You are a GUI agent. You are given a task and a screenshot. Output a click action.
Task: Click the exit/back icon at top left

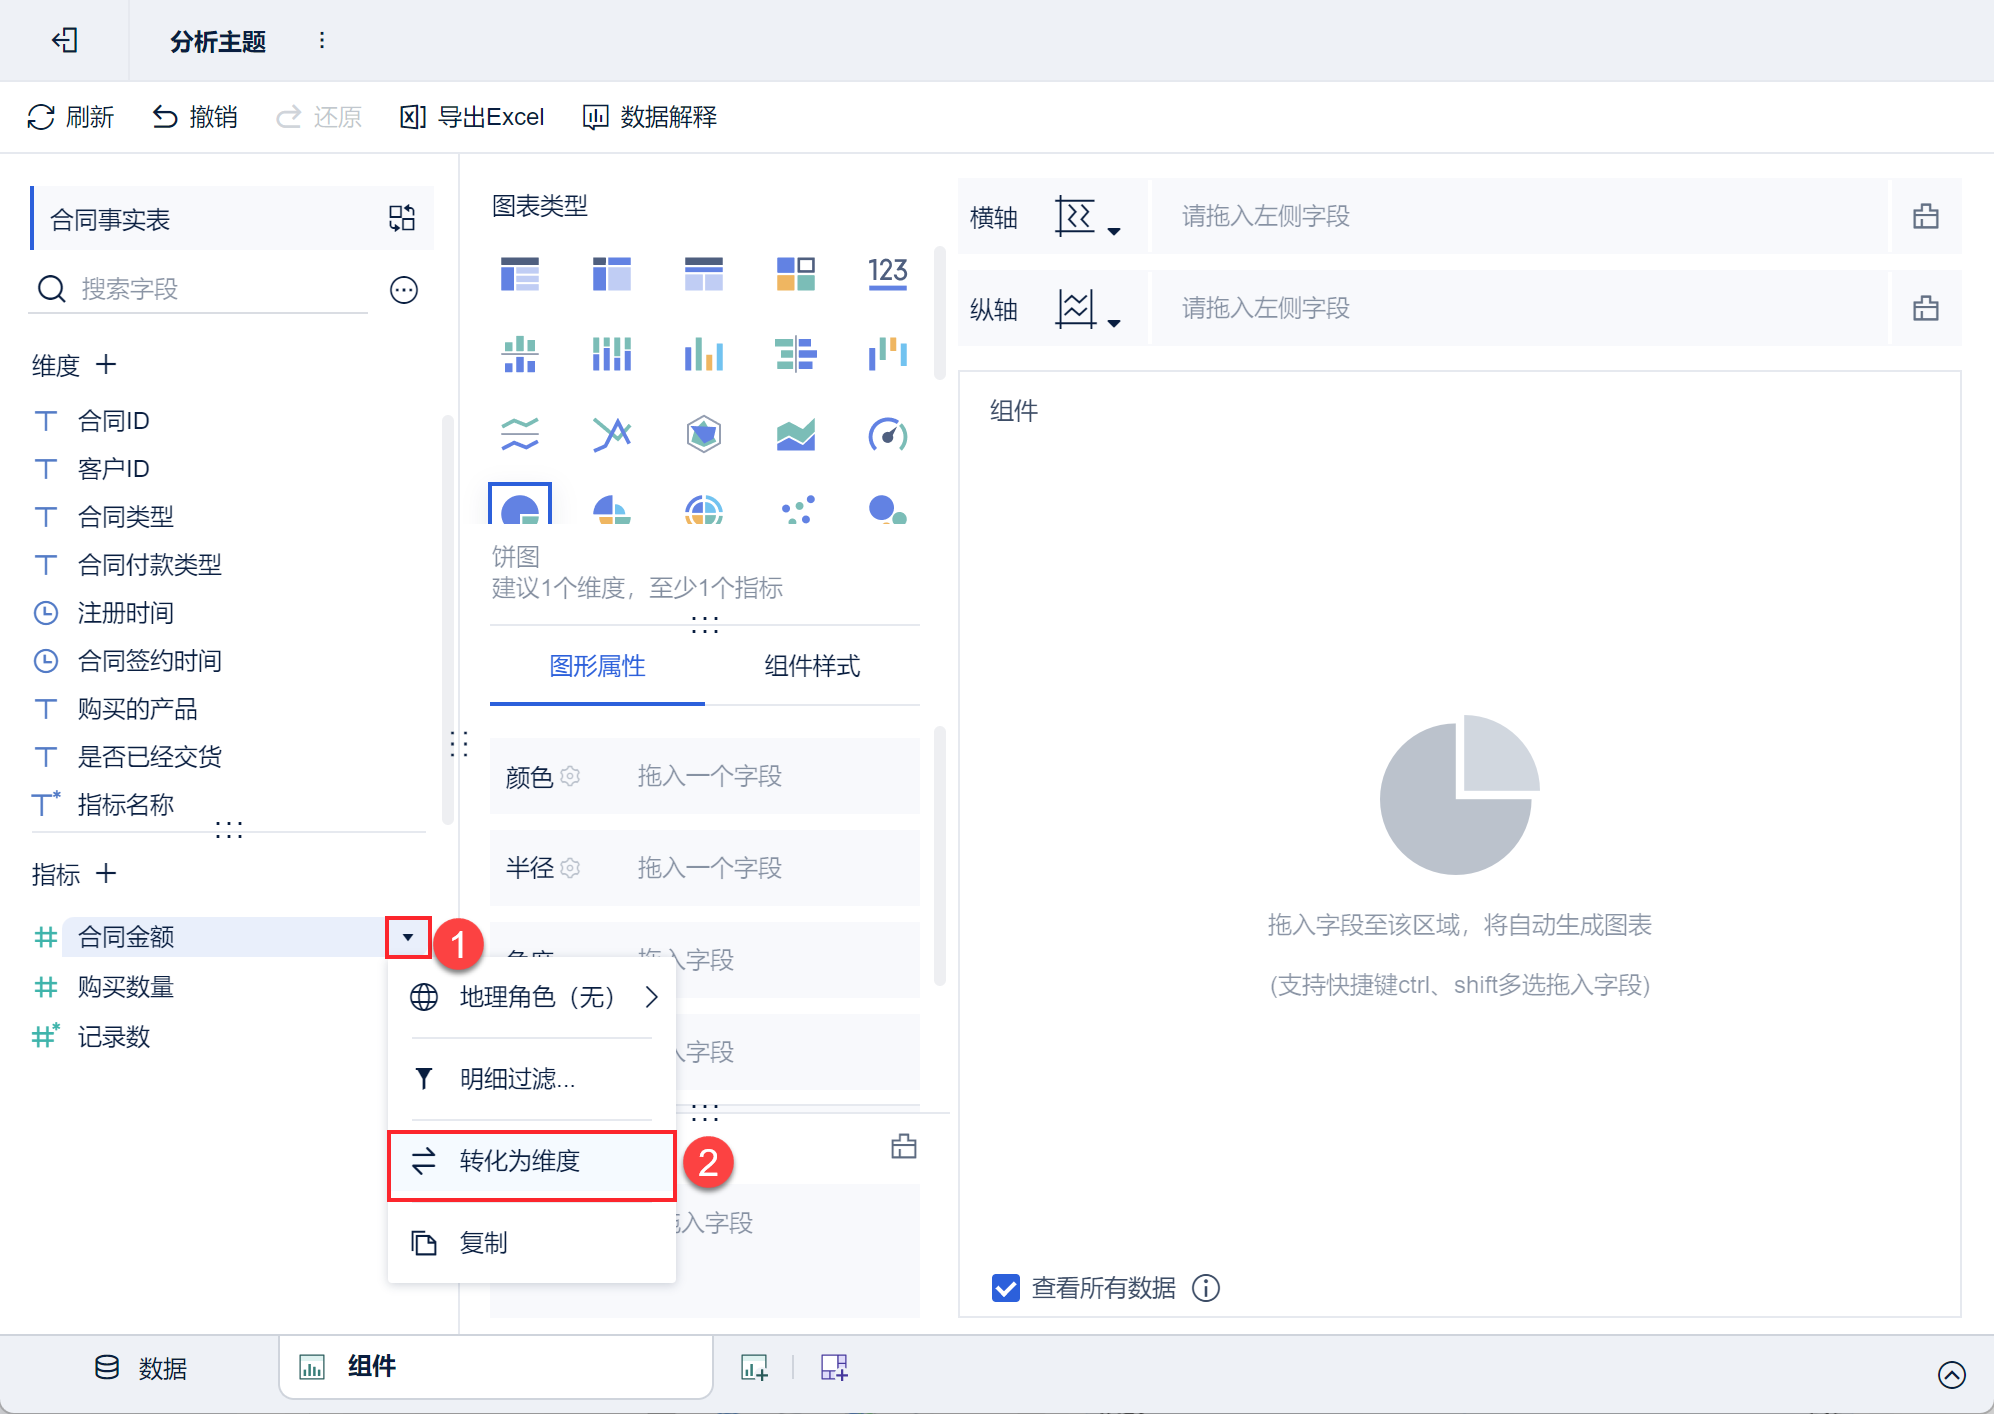coord(65,40)
